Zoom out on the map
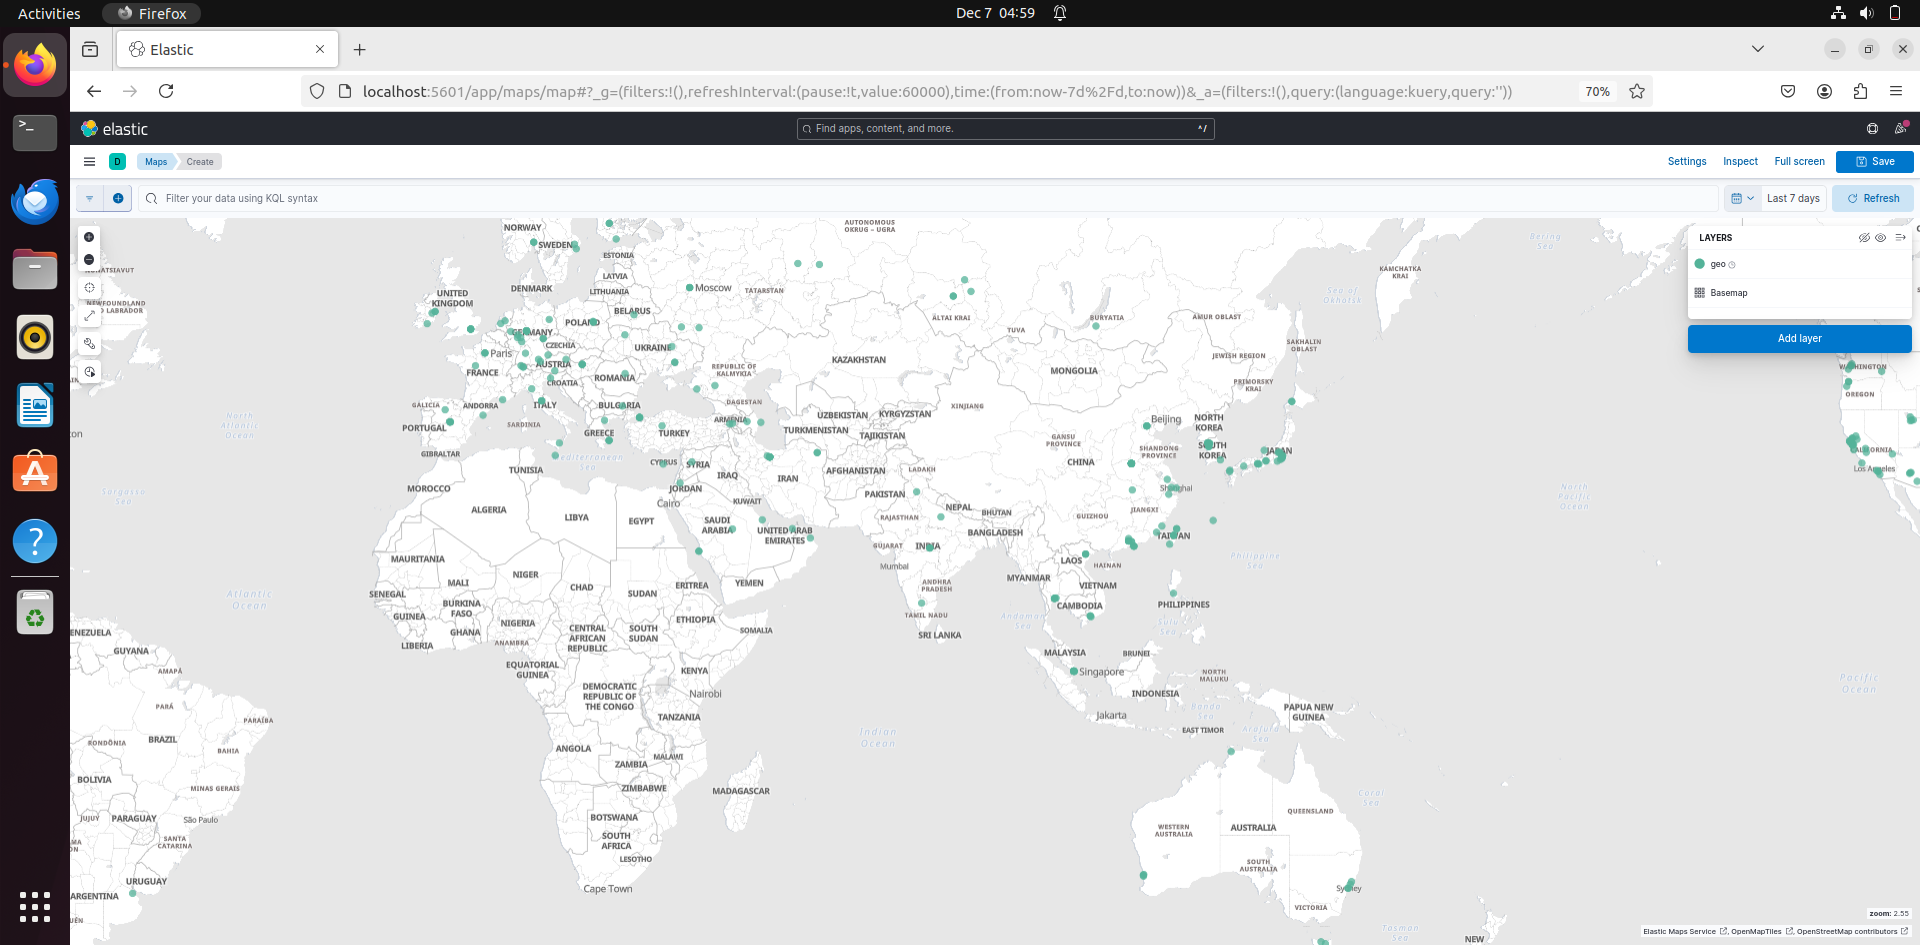 point(89,260)
